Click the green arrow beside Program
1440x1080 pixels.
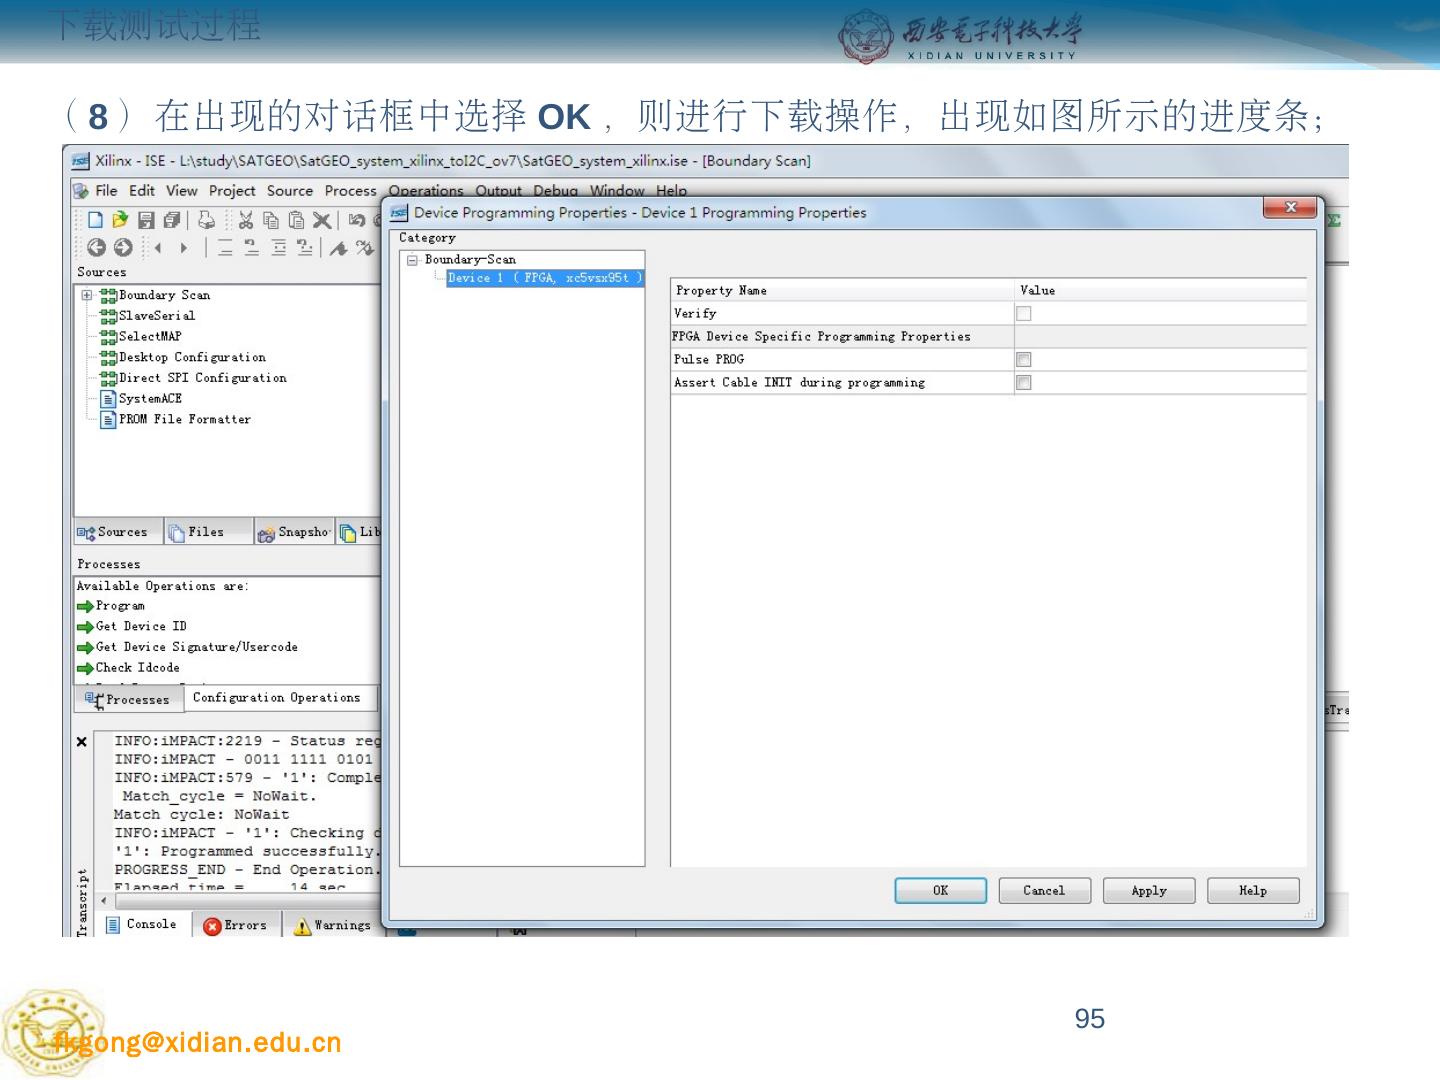[x=85, y=607]
